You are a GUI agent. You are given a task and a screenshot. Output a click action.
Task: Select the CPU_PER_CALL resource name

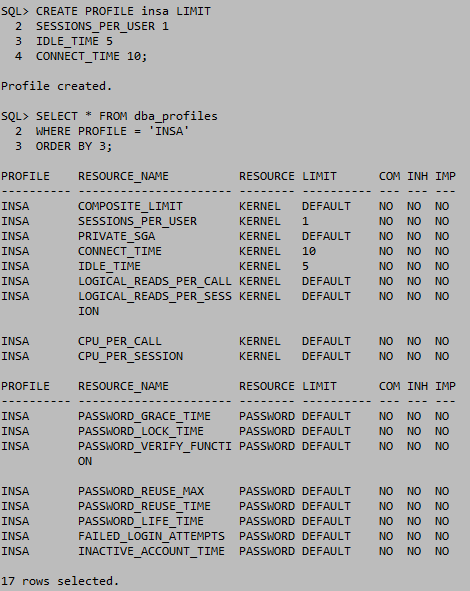click(x=120, y=341)
